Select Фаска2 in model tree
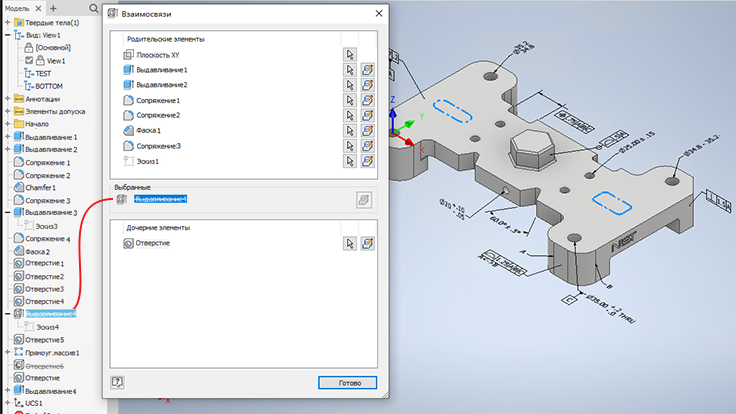 point(38,251)
